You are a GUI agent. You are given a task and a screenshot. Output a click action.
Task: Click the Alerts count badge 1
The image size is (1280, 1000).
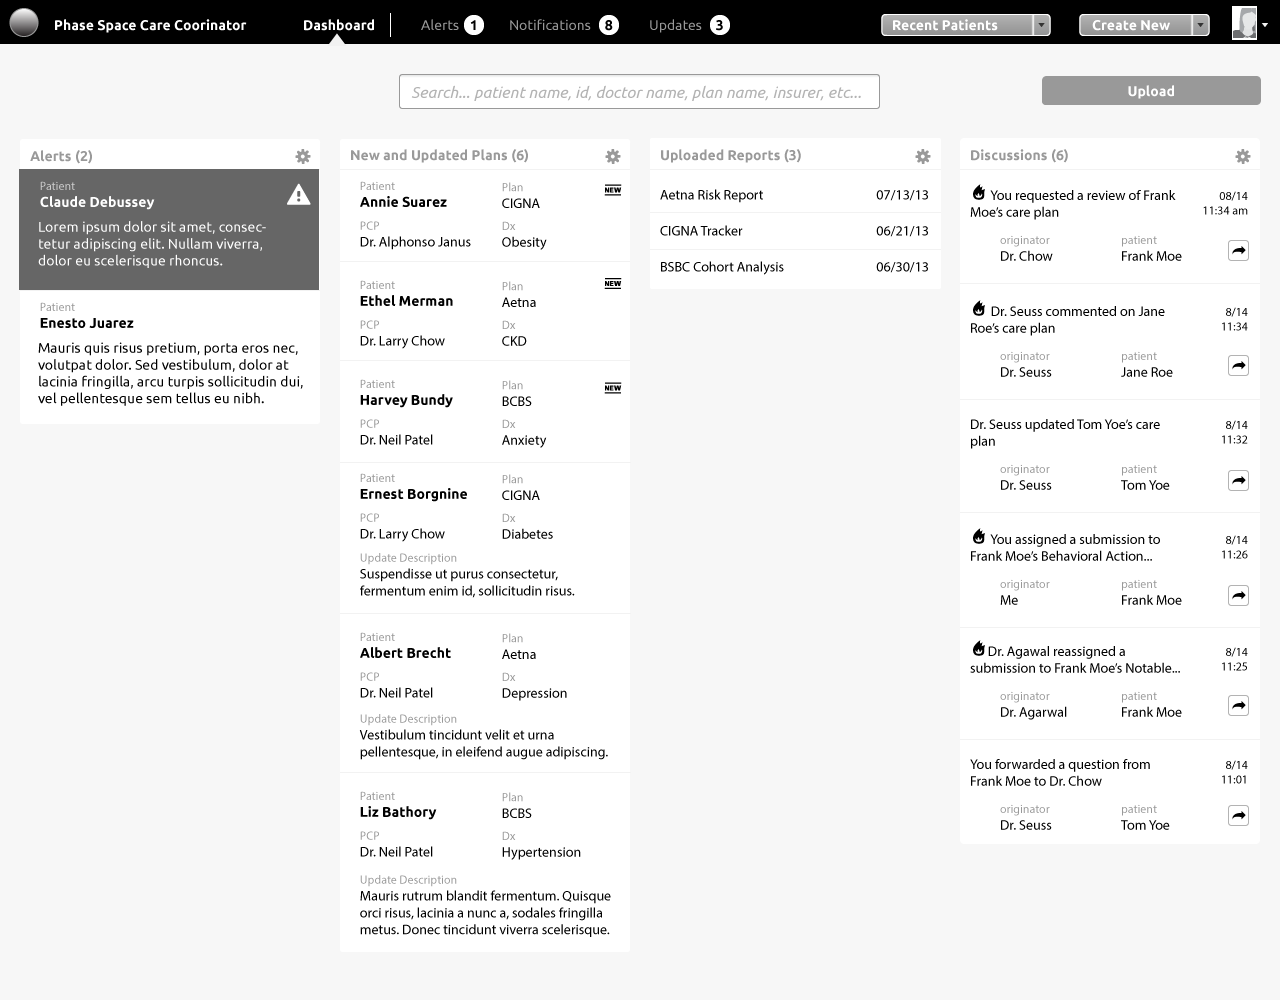coord(474,25)
